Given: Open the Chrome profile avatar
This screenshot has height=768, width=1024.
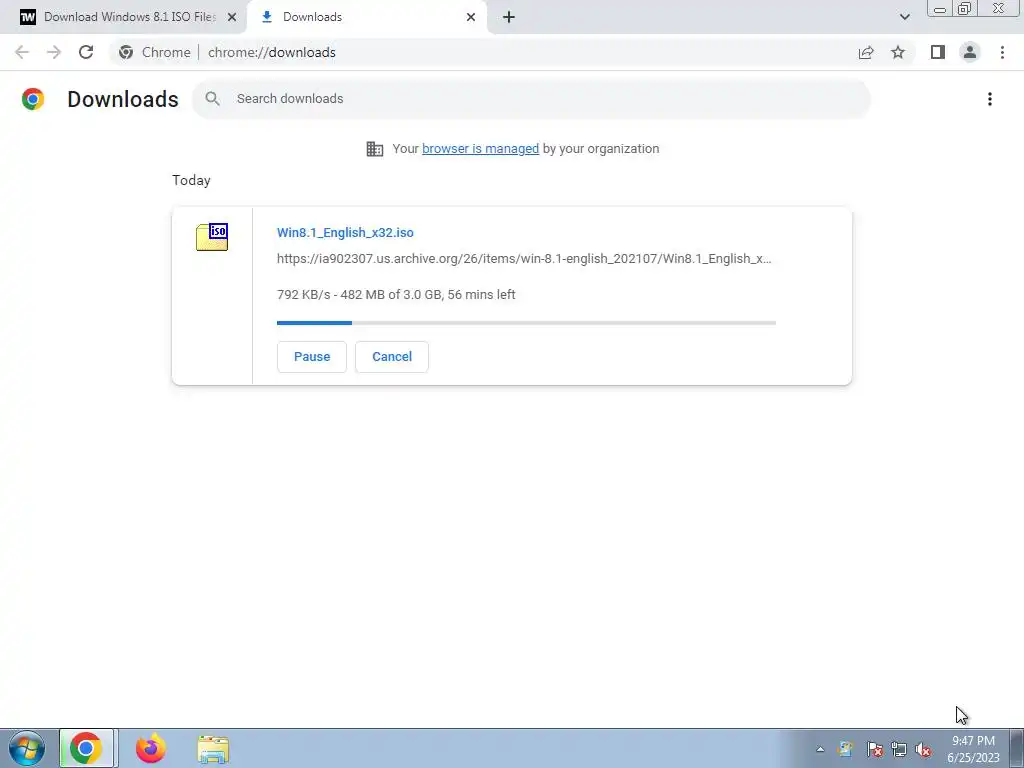Looking at the screenshot, I should click(970, 52).
